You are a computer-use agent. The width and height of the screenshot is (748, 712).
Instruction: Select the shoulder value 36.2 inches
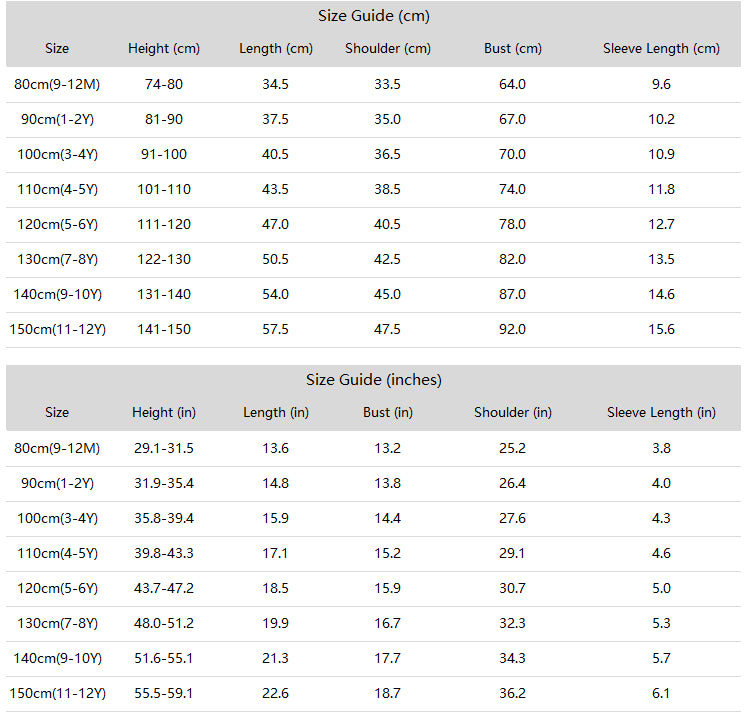tap(512, 693)
